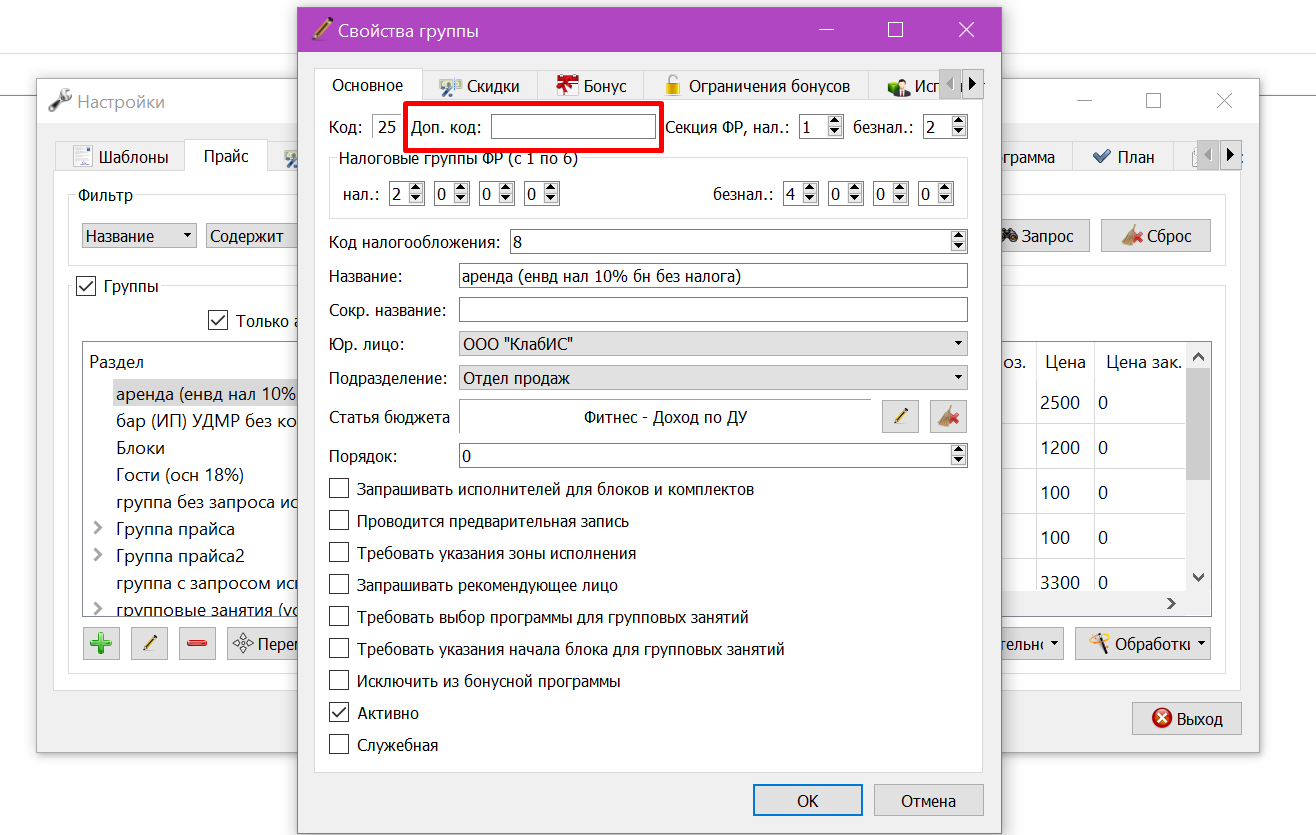The image size is (1316, 835).
Task: Adjust Секция ФР нал. spinner
Action: [x=820, y=126]
